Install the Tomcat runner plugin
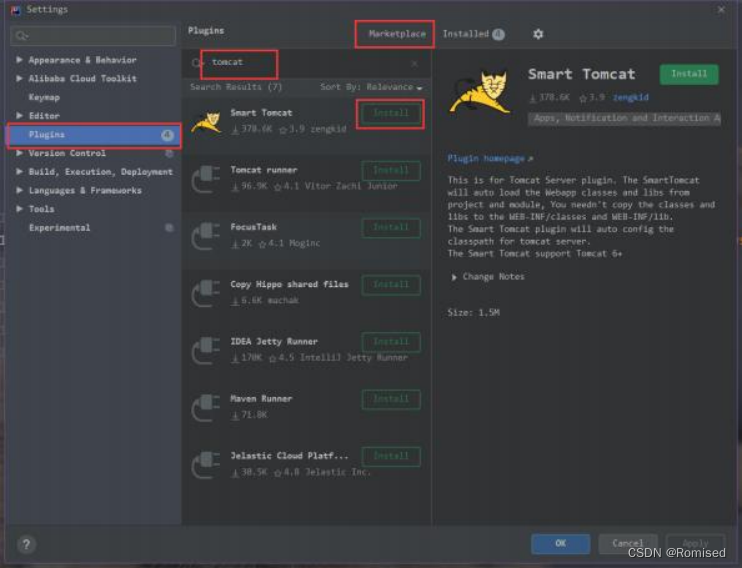 click(391, 170)
